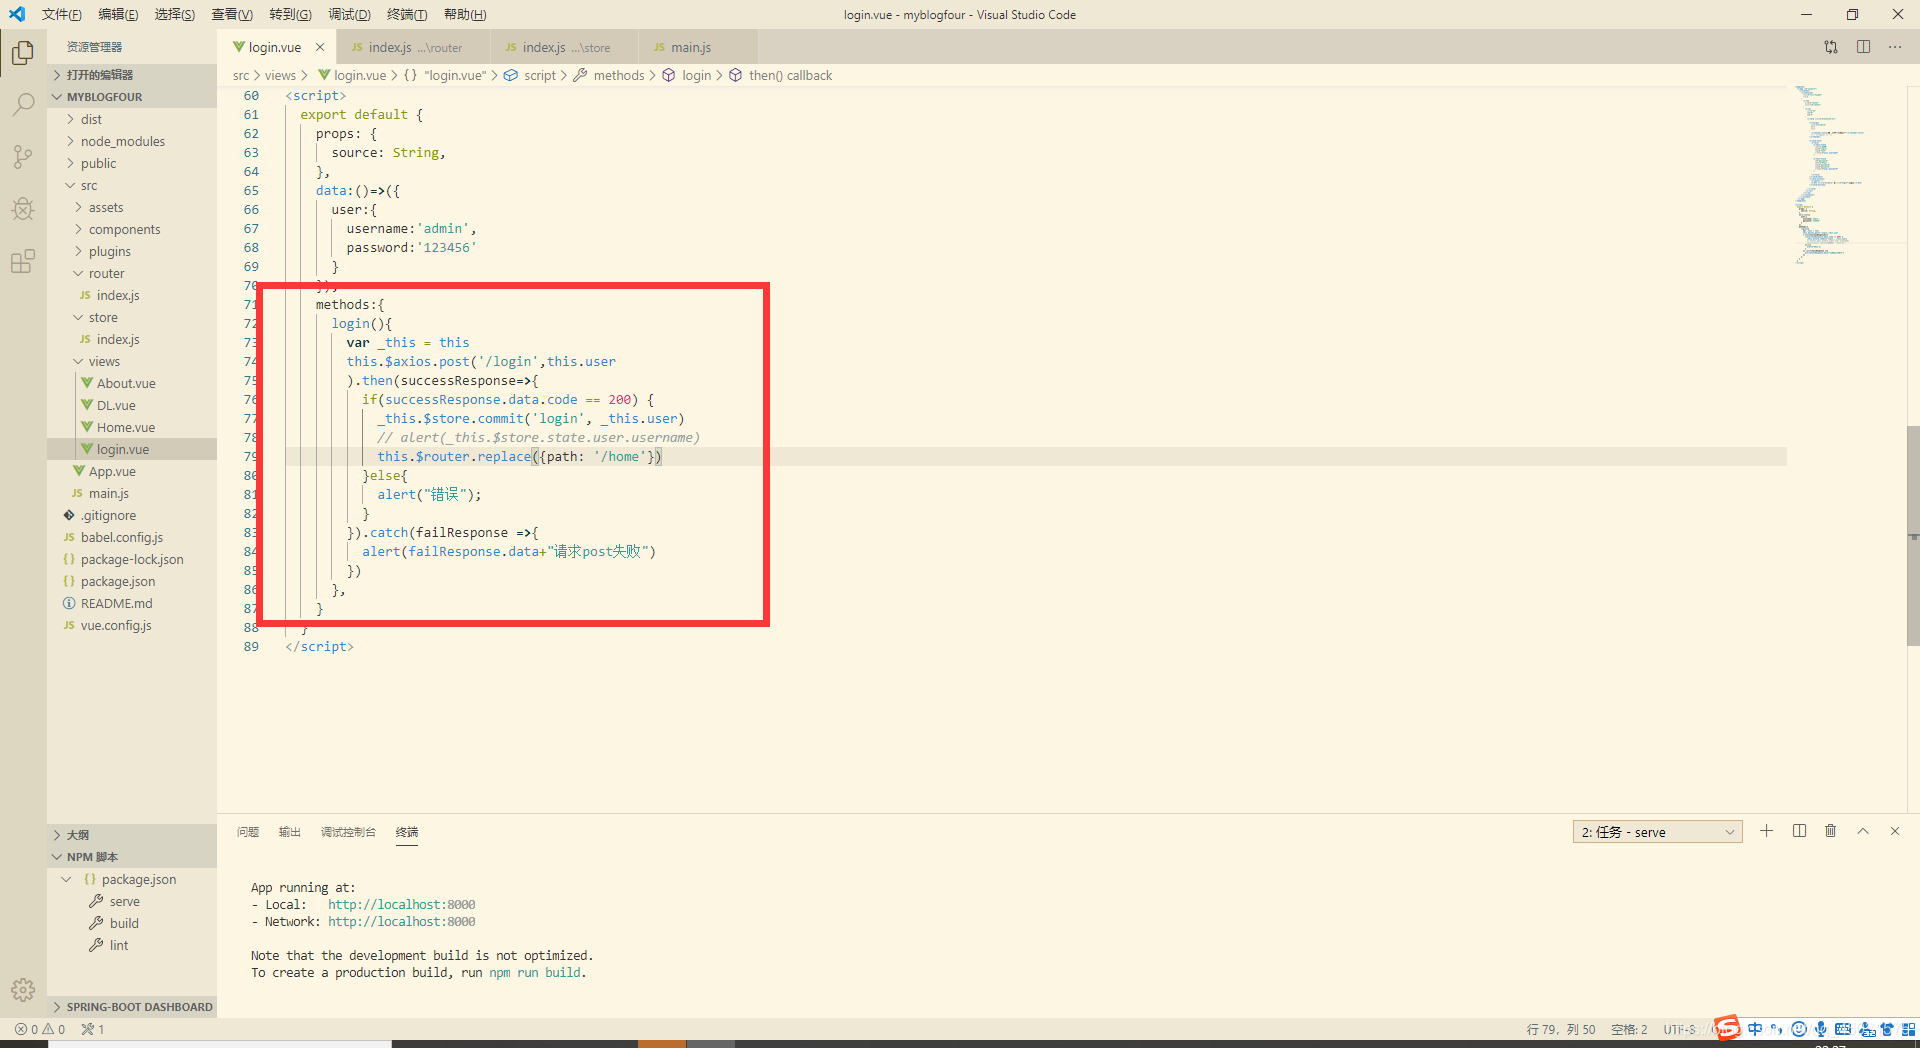Open the Debug view in activity bar

tap(23, 208)
